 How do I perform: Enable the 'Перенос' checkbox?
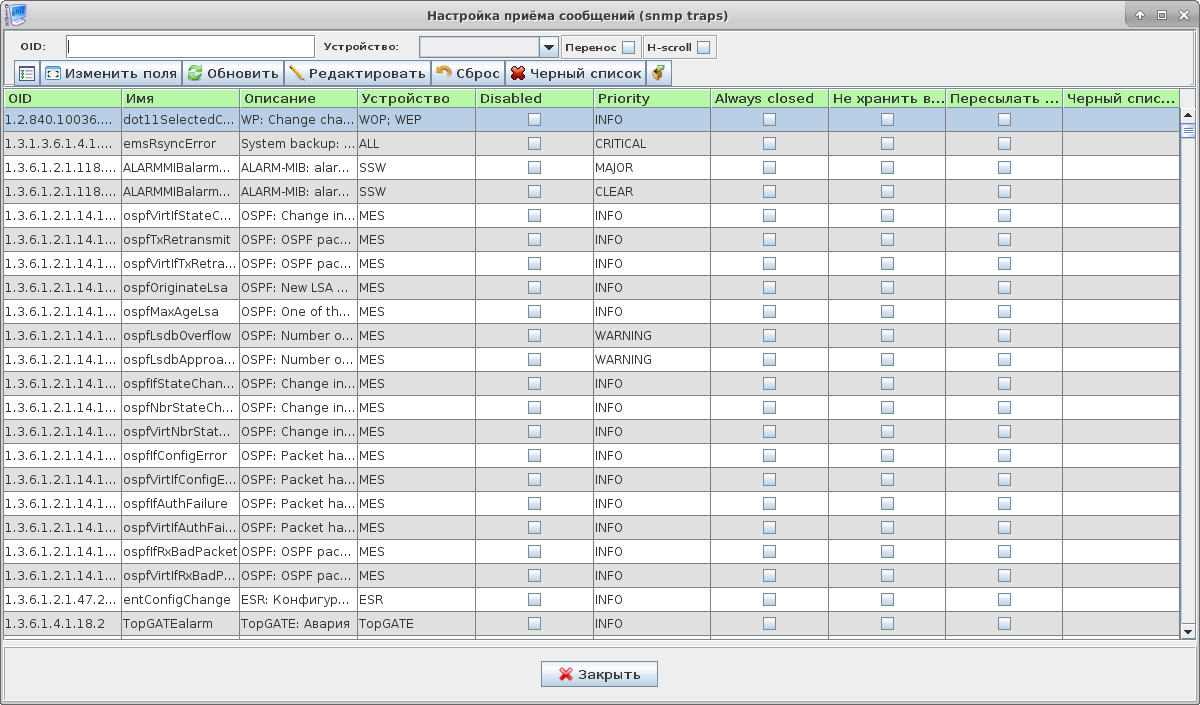[628, 47]
